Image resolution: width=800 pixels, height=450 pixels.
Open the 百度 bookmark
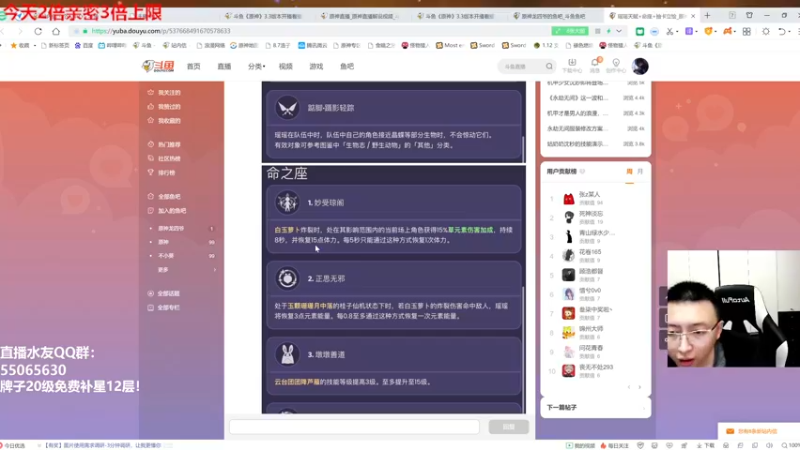pyautogui.click(x=84, y=45)
